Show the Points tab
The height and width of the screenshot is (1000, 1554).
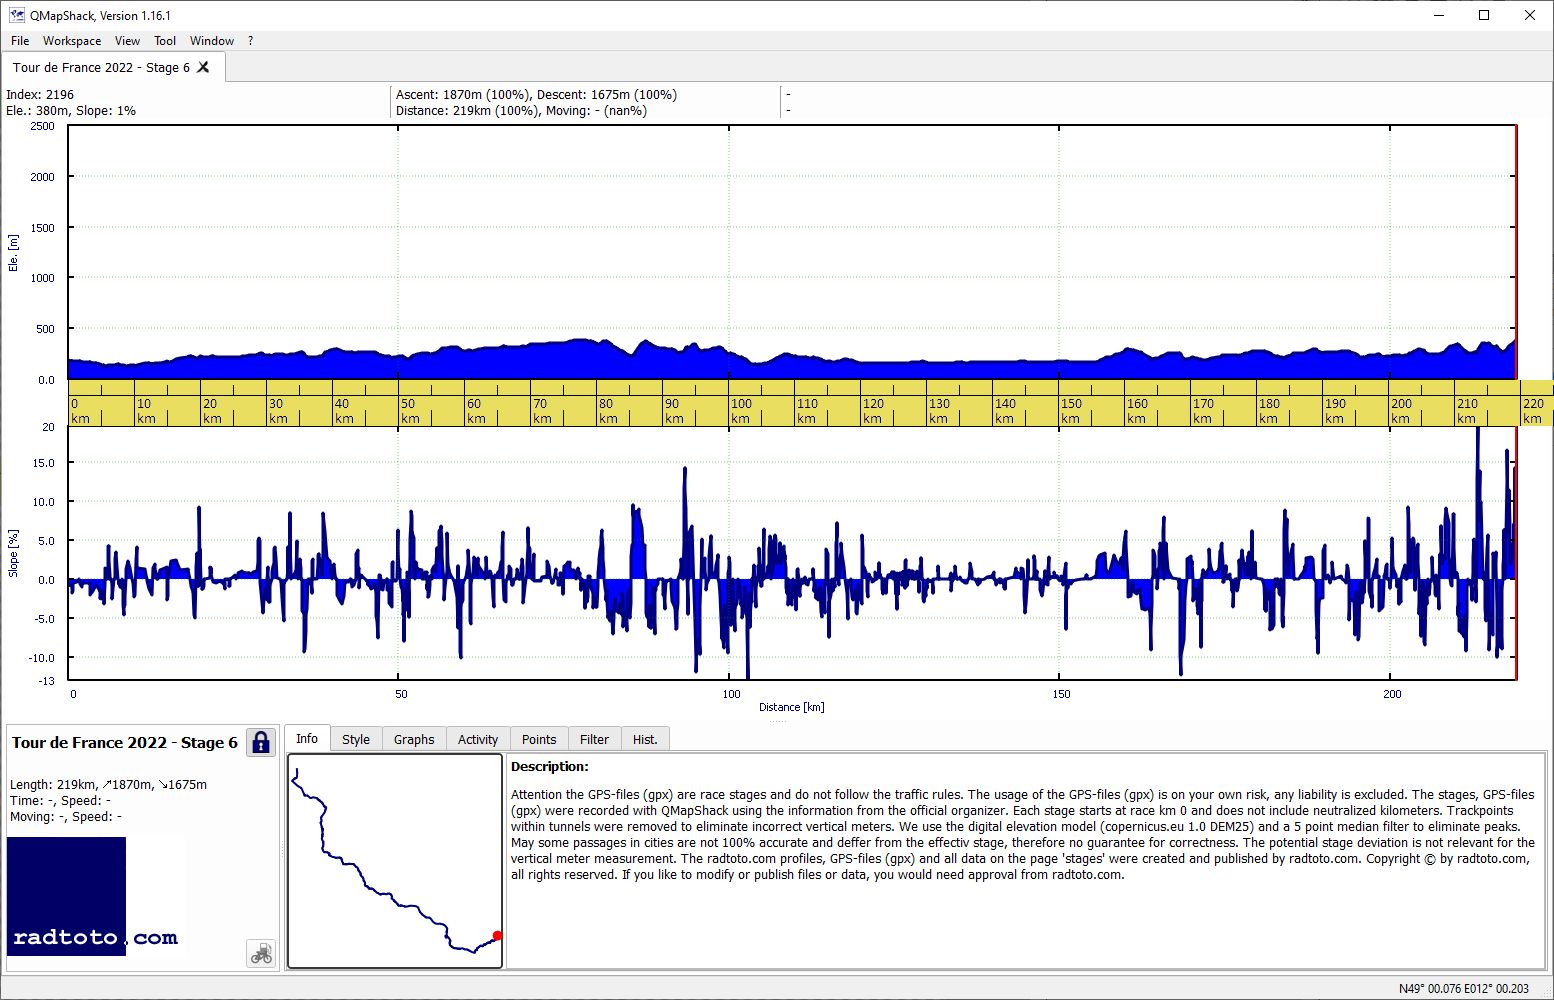(539, 739)
